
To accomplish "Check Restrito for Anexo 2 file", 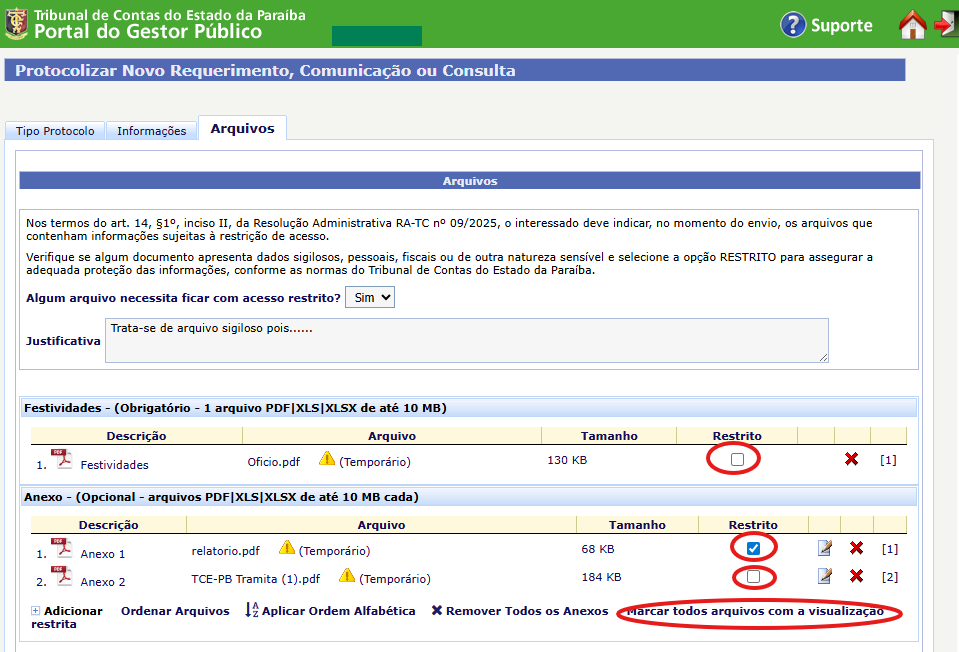I will pyautogui.click(x=754, y=576).
